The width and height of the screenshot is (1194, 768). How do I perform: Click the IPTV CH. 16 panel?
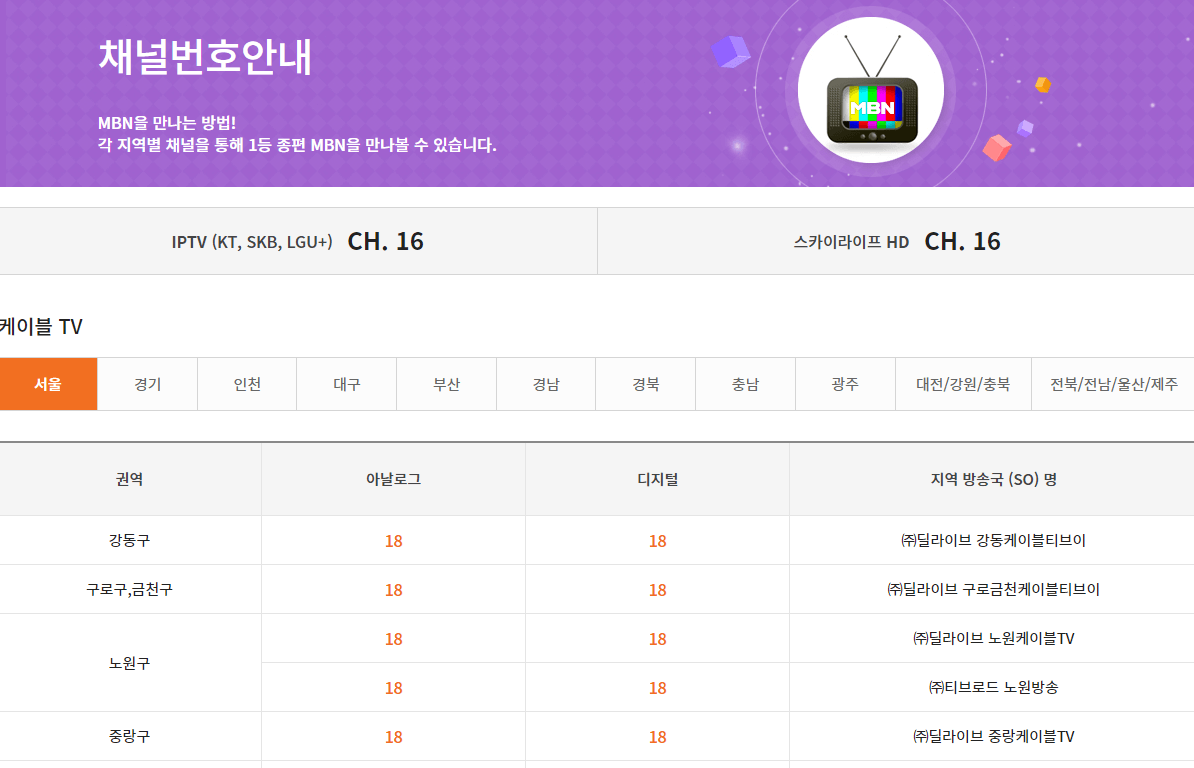298,240
